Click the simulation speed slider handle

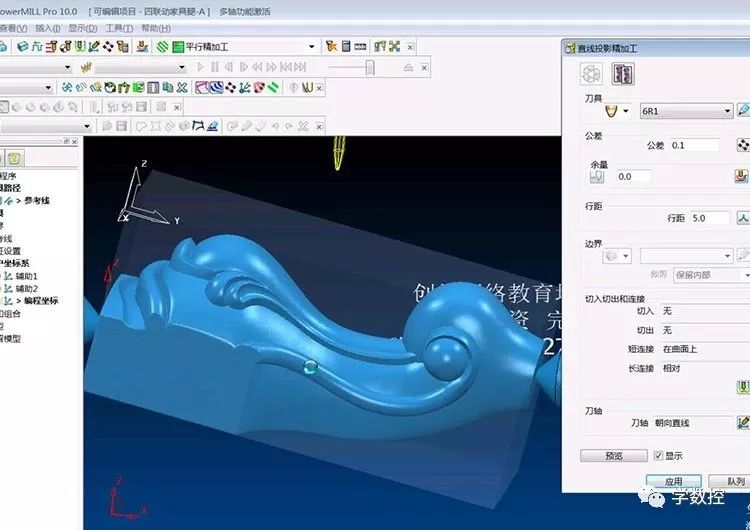pos(370,67)
